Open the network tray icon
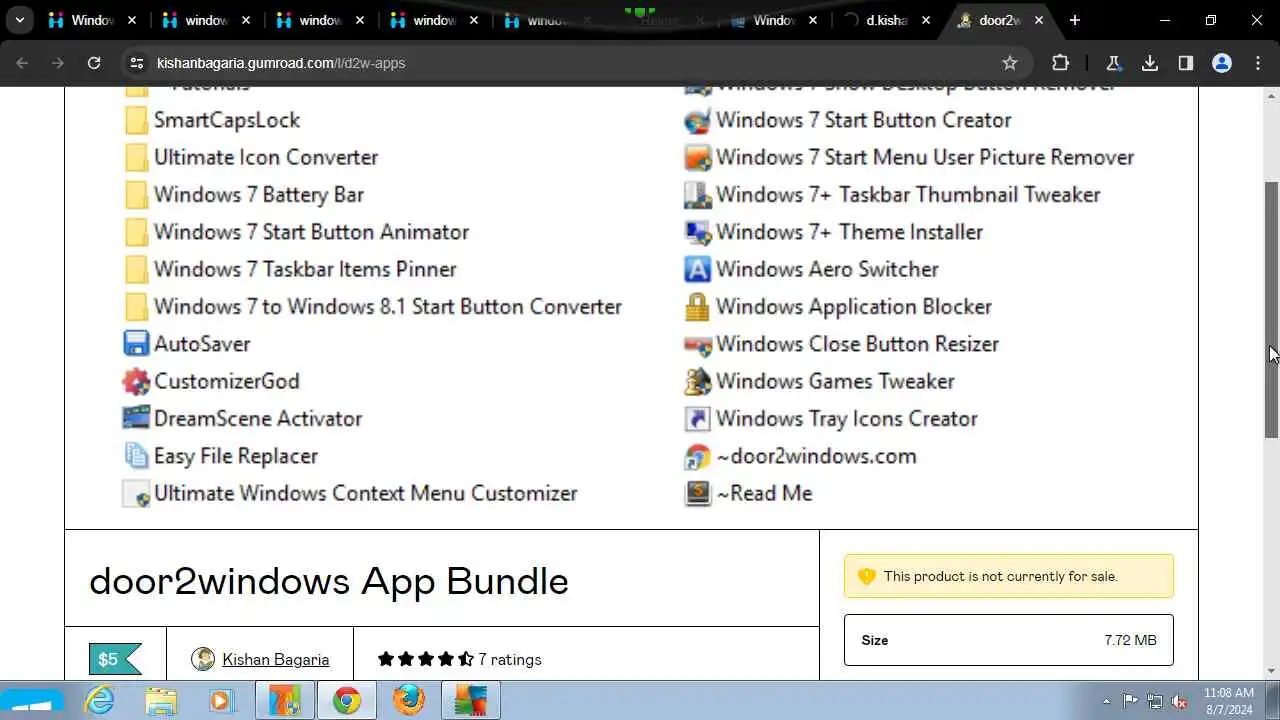Screen dimensions: 1280x720 pyautogui.click(x=1155, y=701)
